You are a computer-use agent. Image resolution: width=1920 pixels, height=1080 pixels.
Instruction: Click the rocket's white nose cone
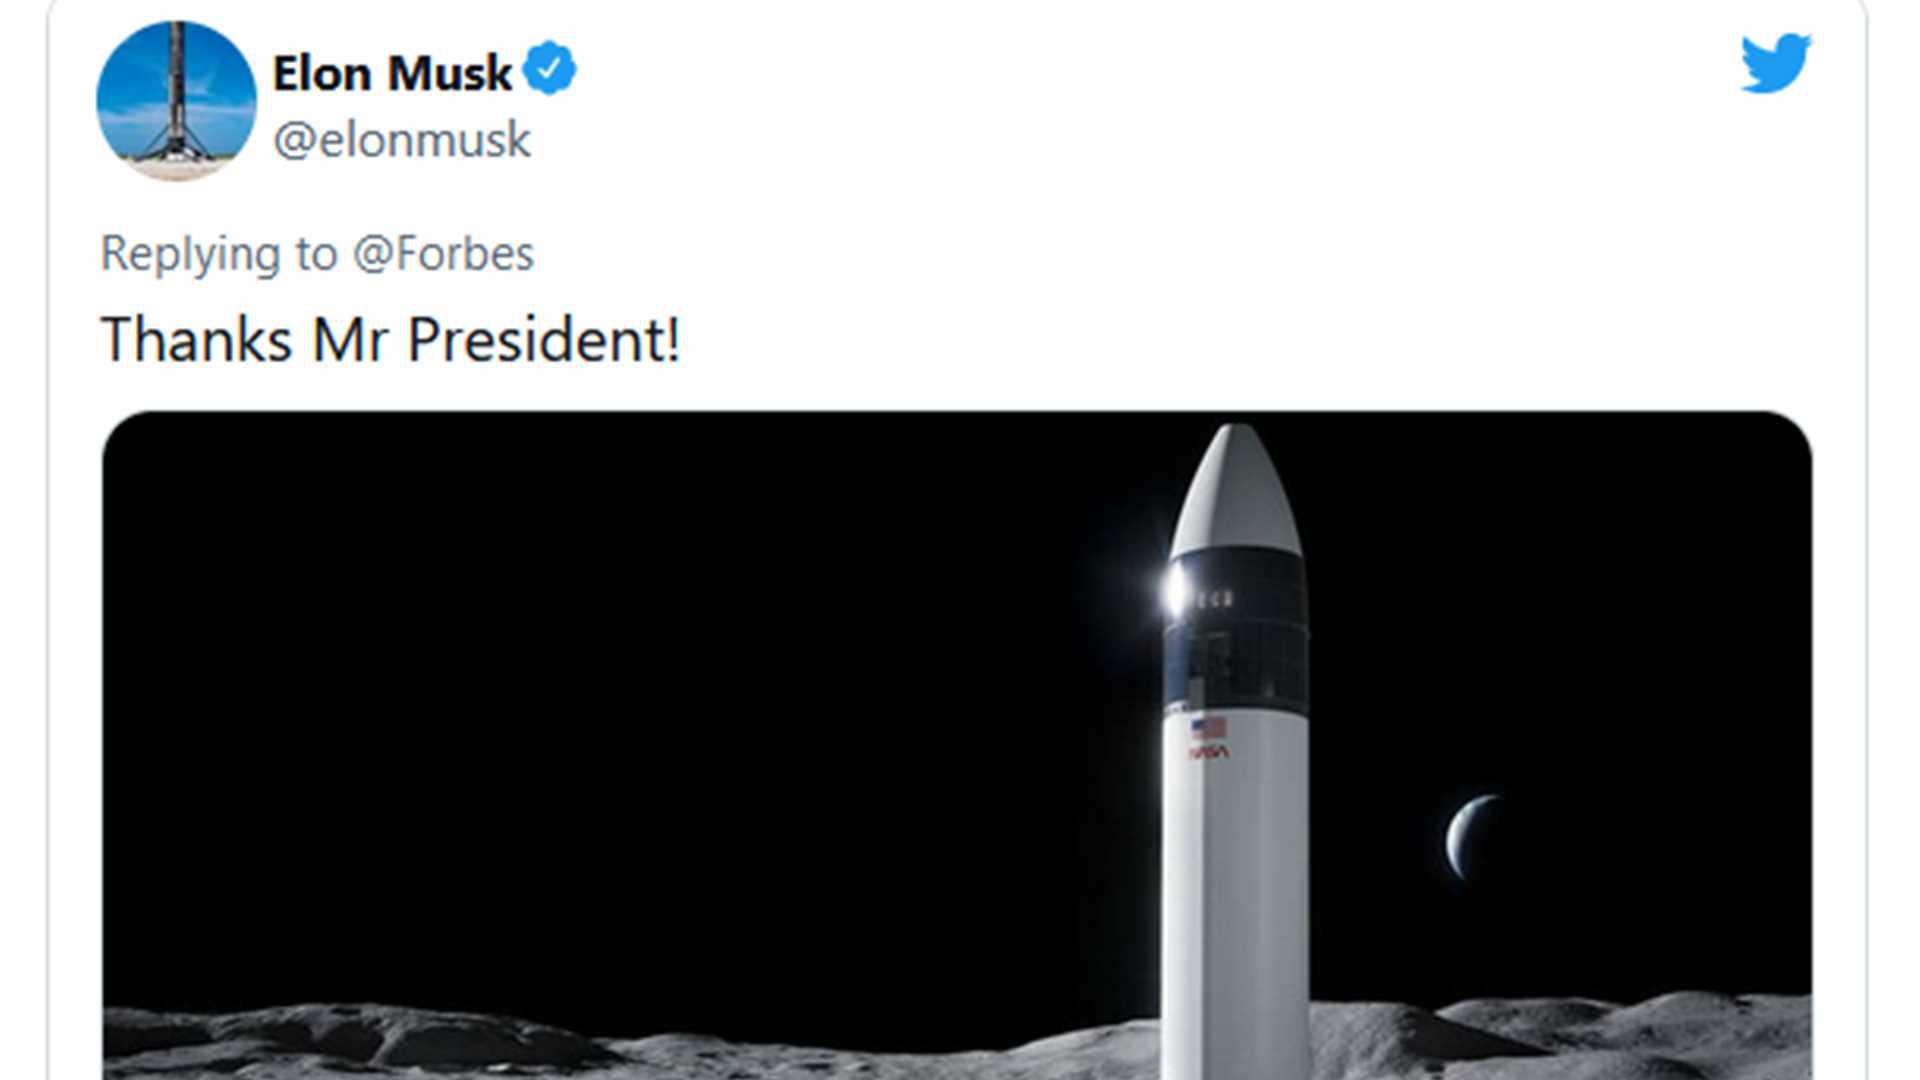pyautogui.click(x=1235, y=490)
